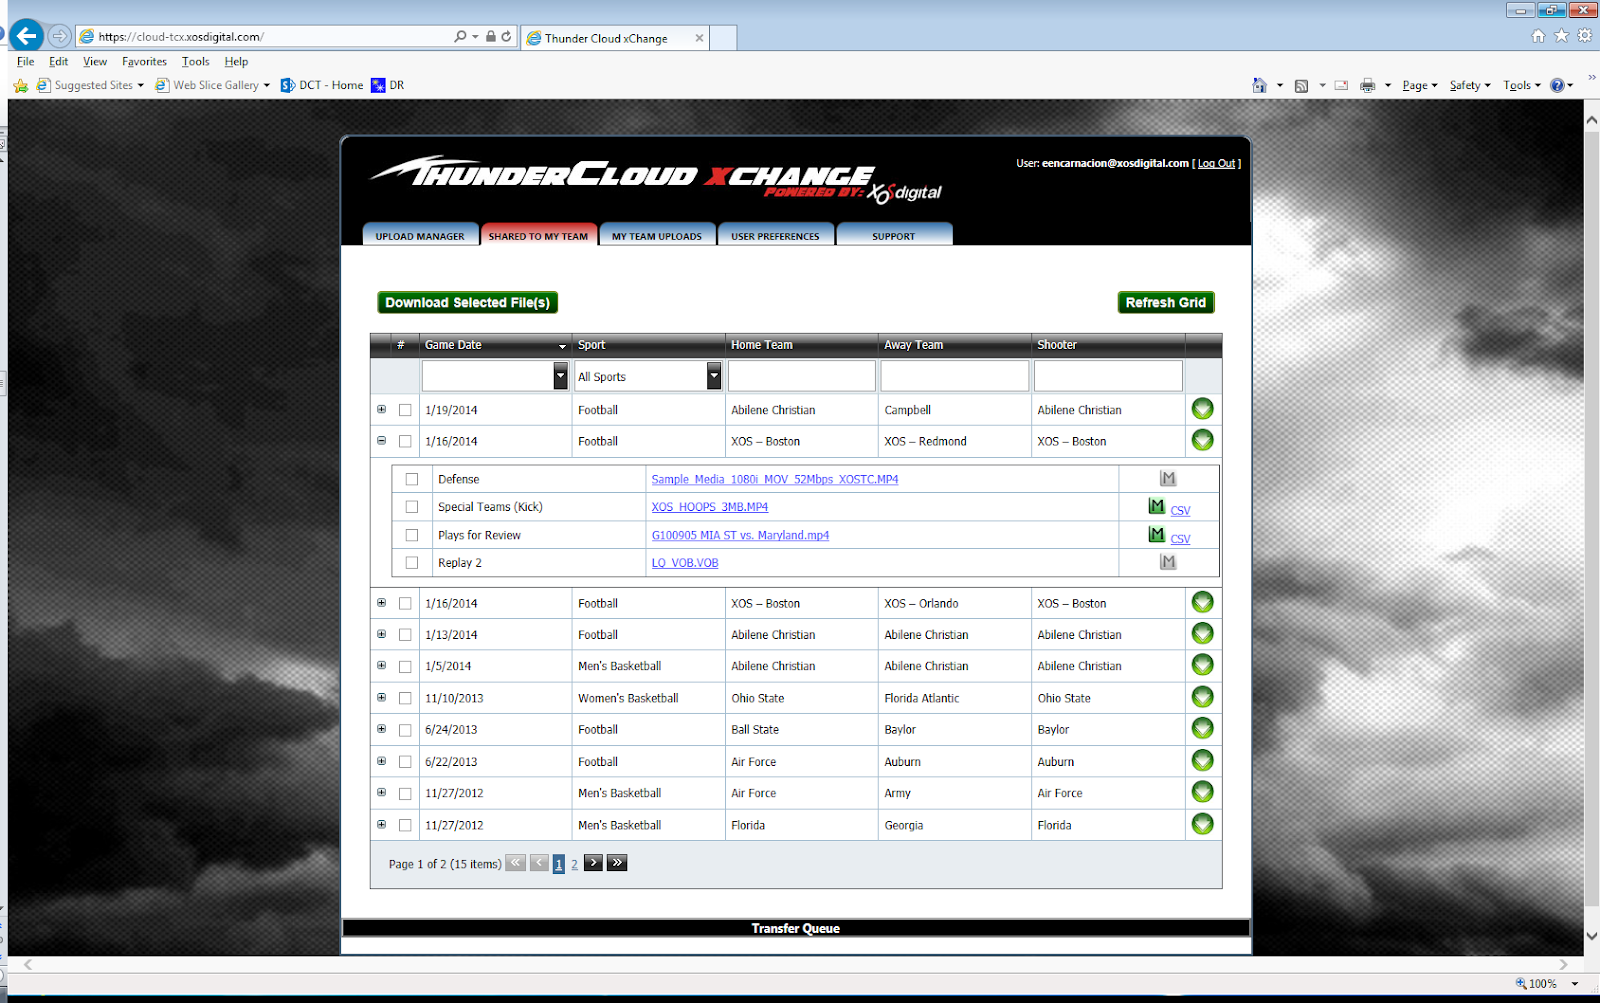Open the XOS_HOOPS_3MB.MP4 link
The height and width of the screenshot is (1003, 1600).
(x=710, y=507)
